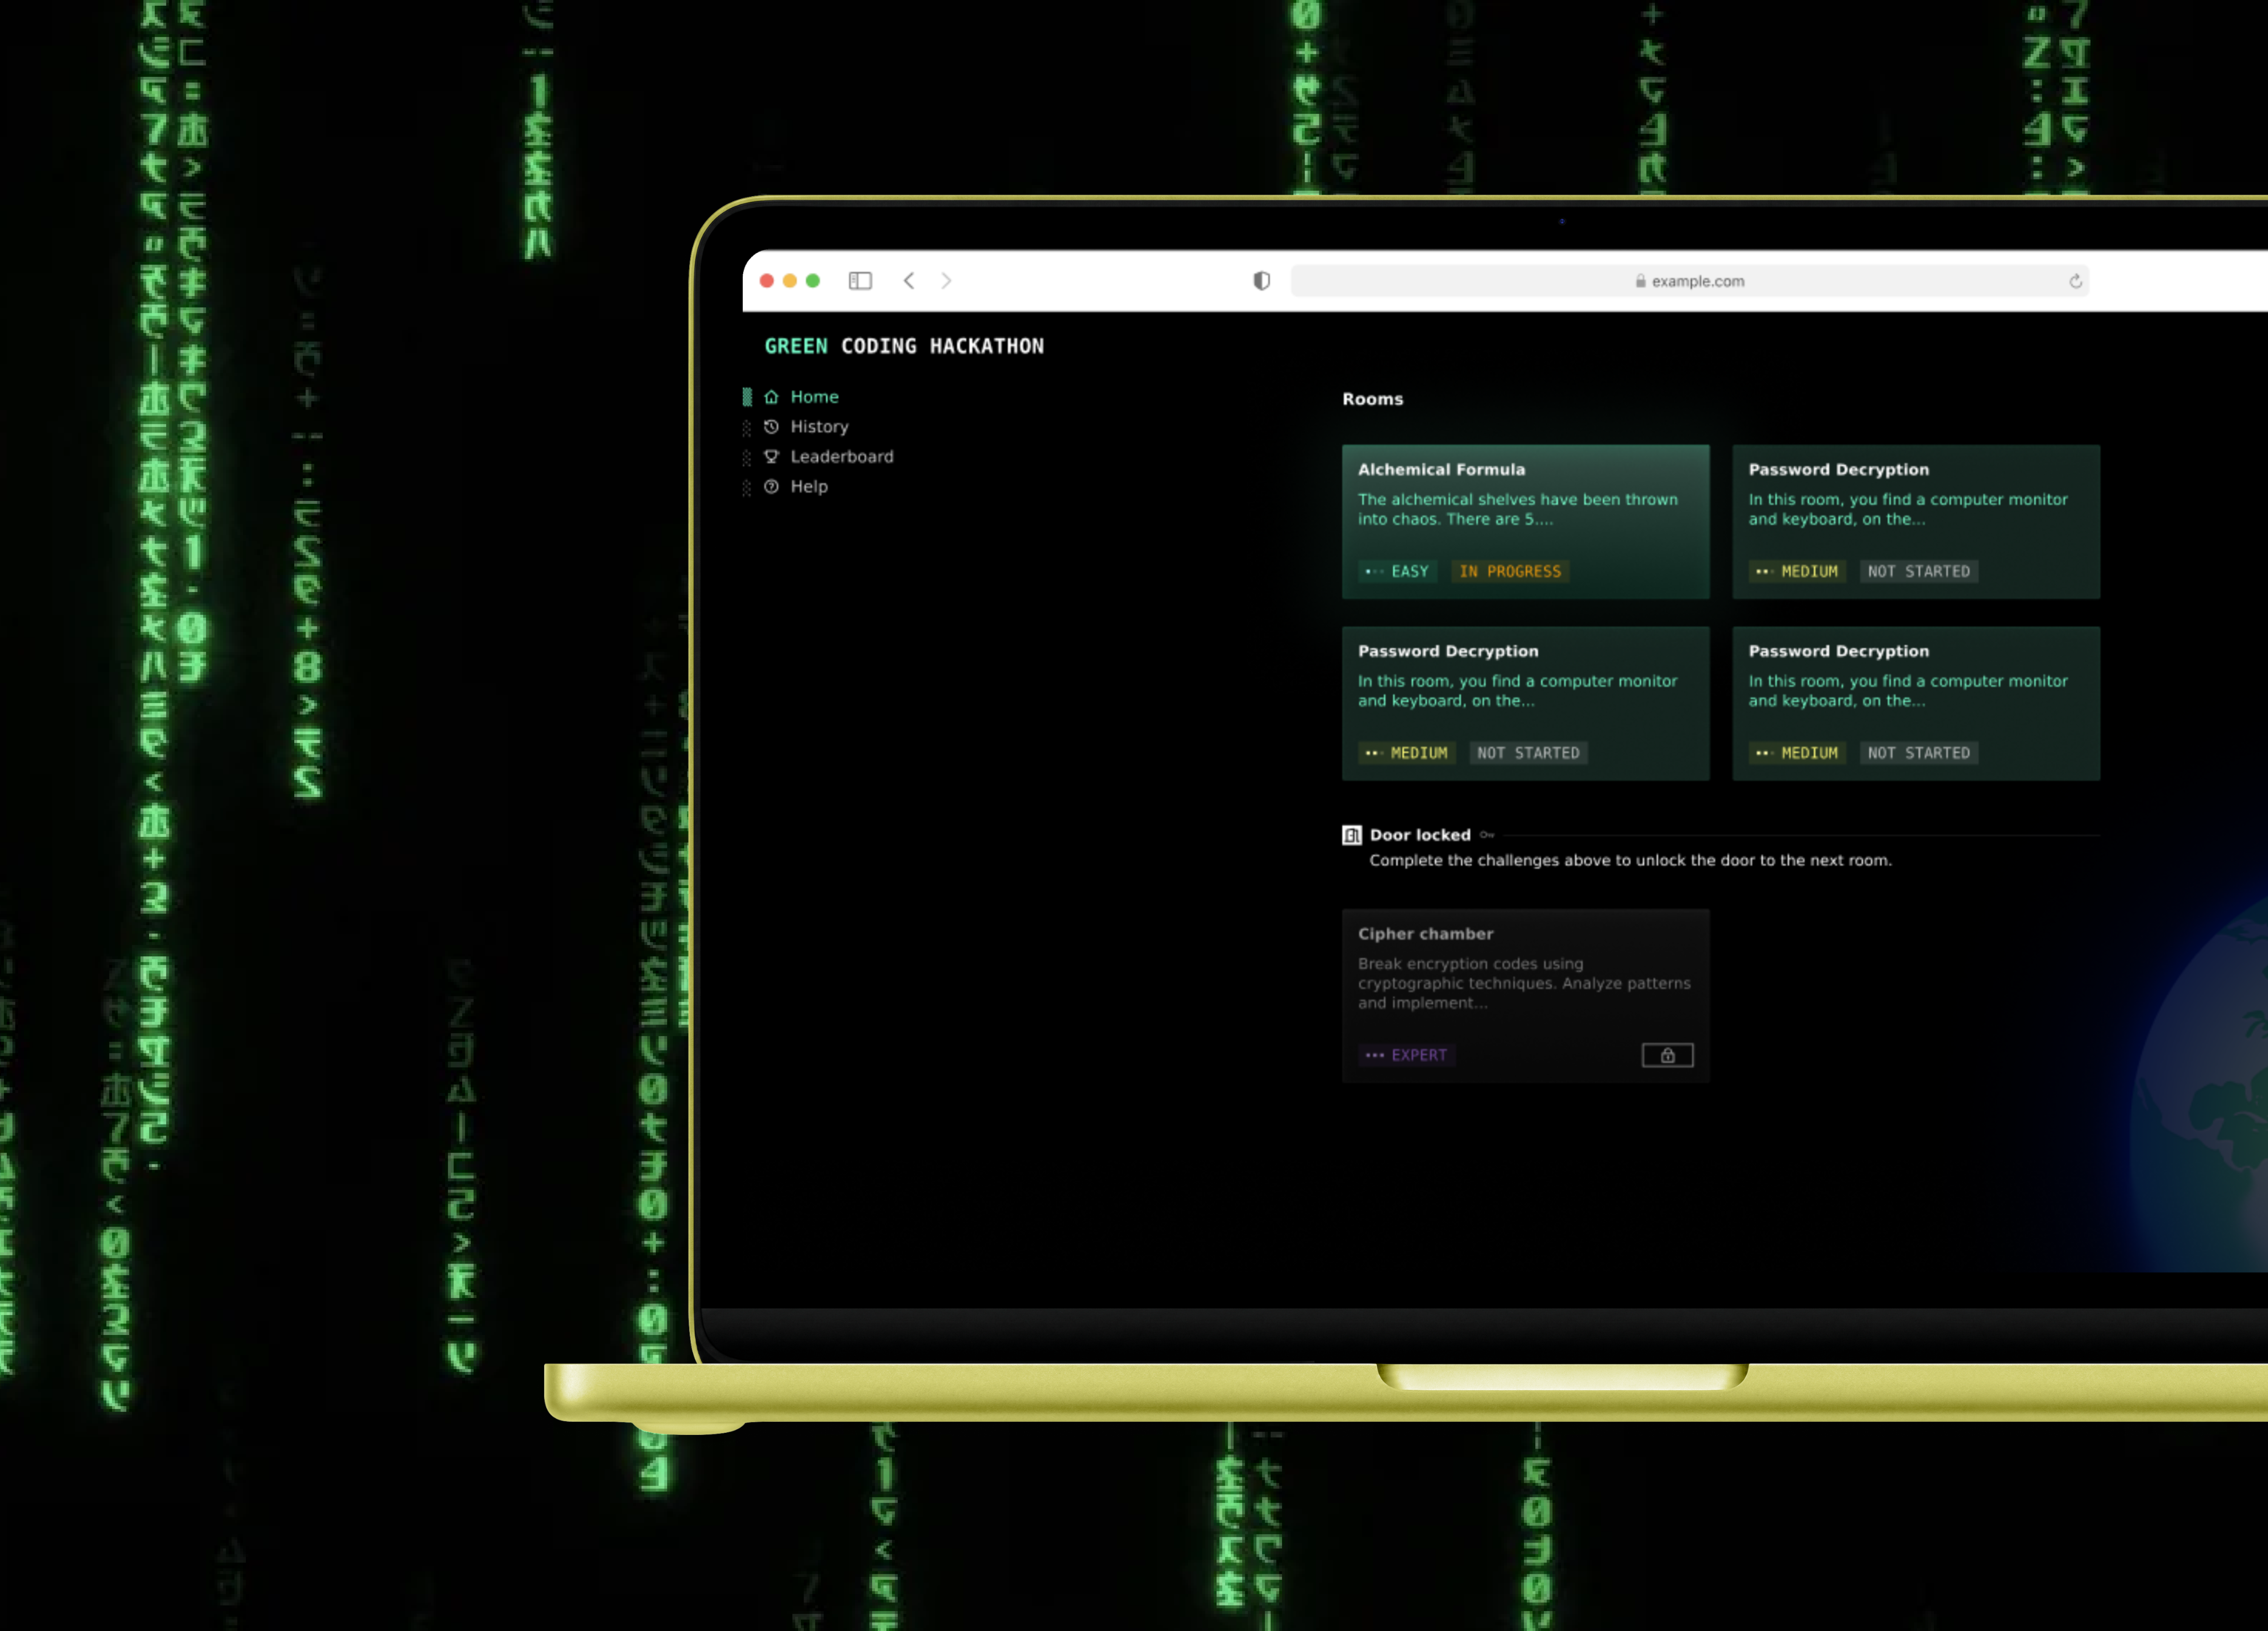Open the Password Decryption card beside Alchemical Formula

1916,522
